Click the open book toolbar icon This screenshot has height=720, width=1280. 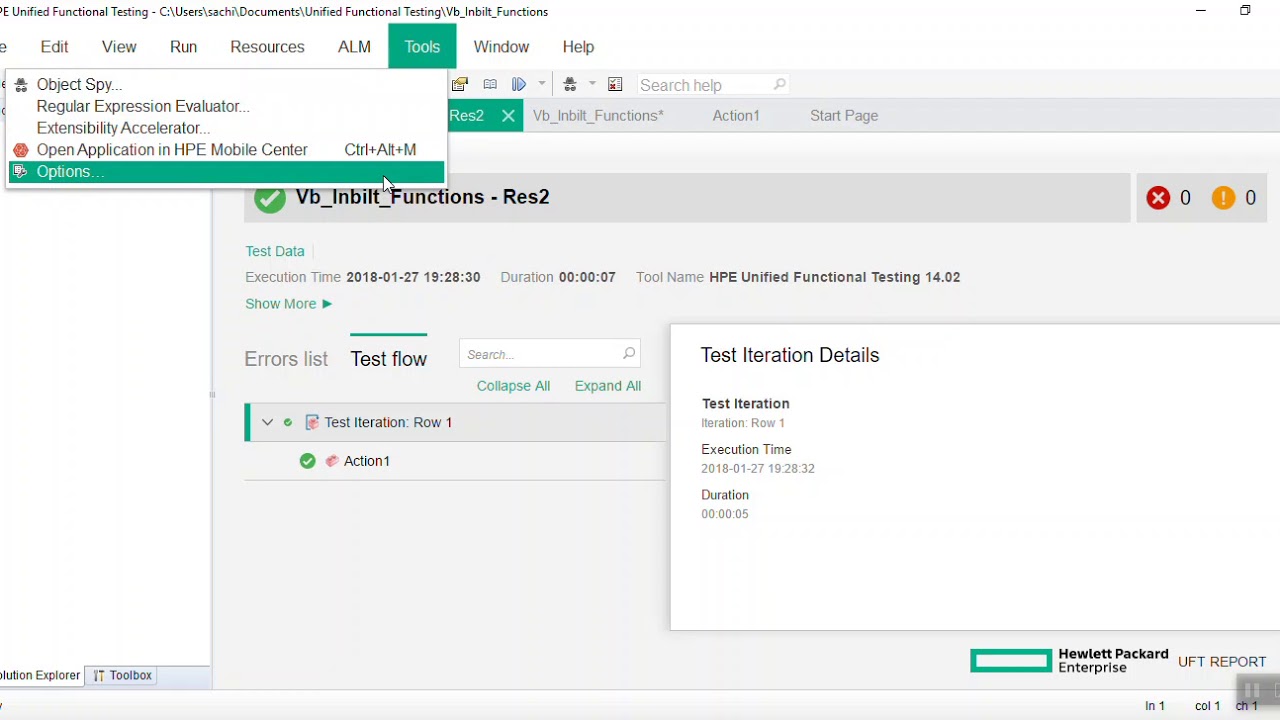[490, 85]
